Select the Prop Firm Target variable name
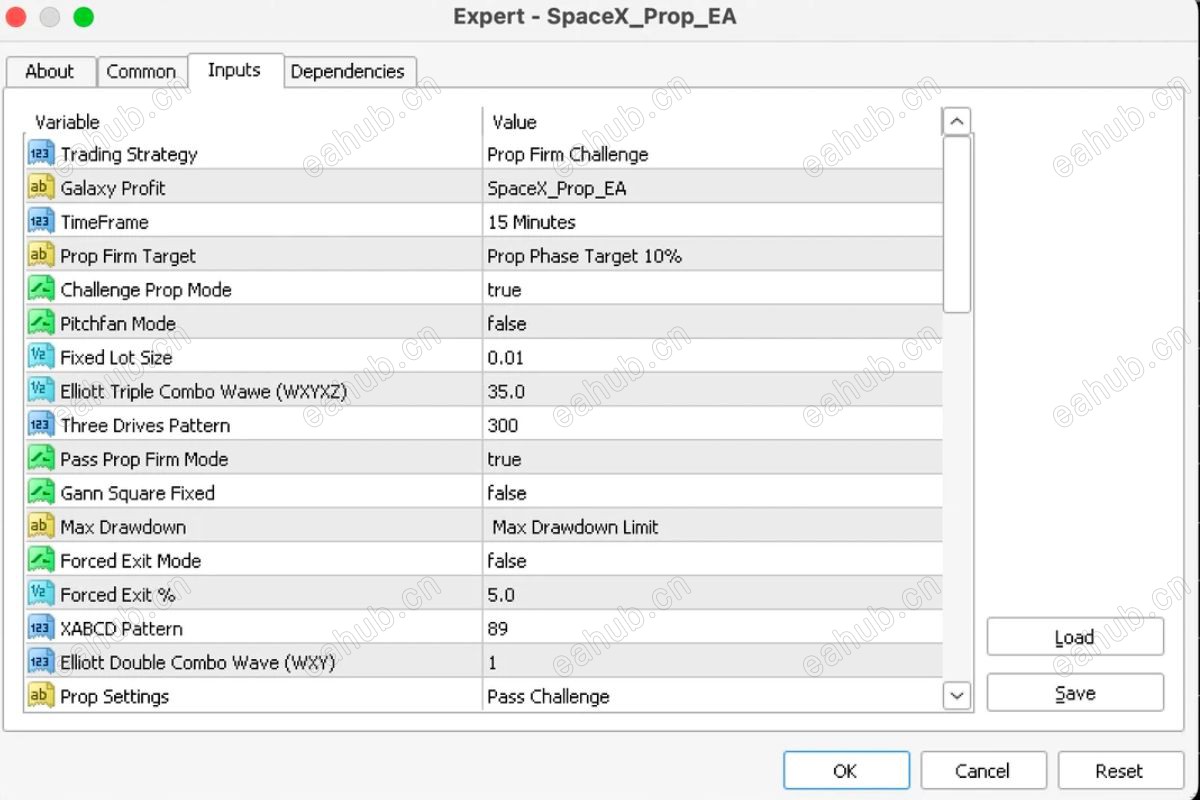 tap(128, 256)
